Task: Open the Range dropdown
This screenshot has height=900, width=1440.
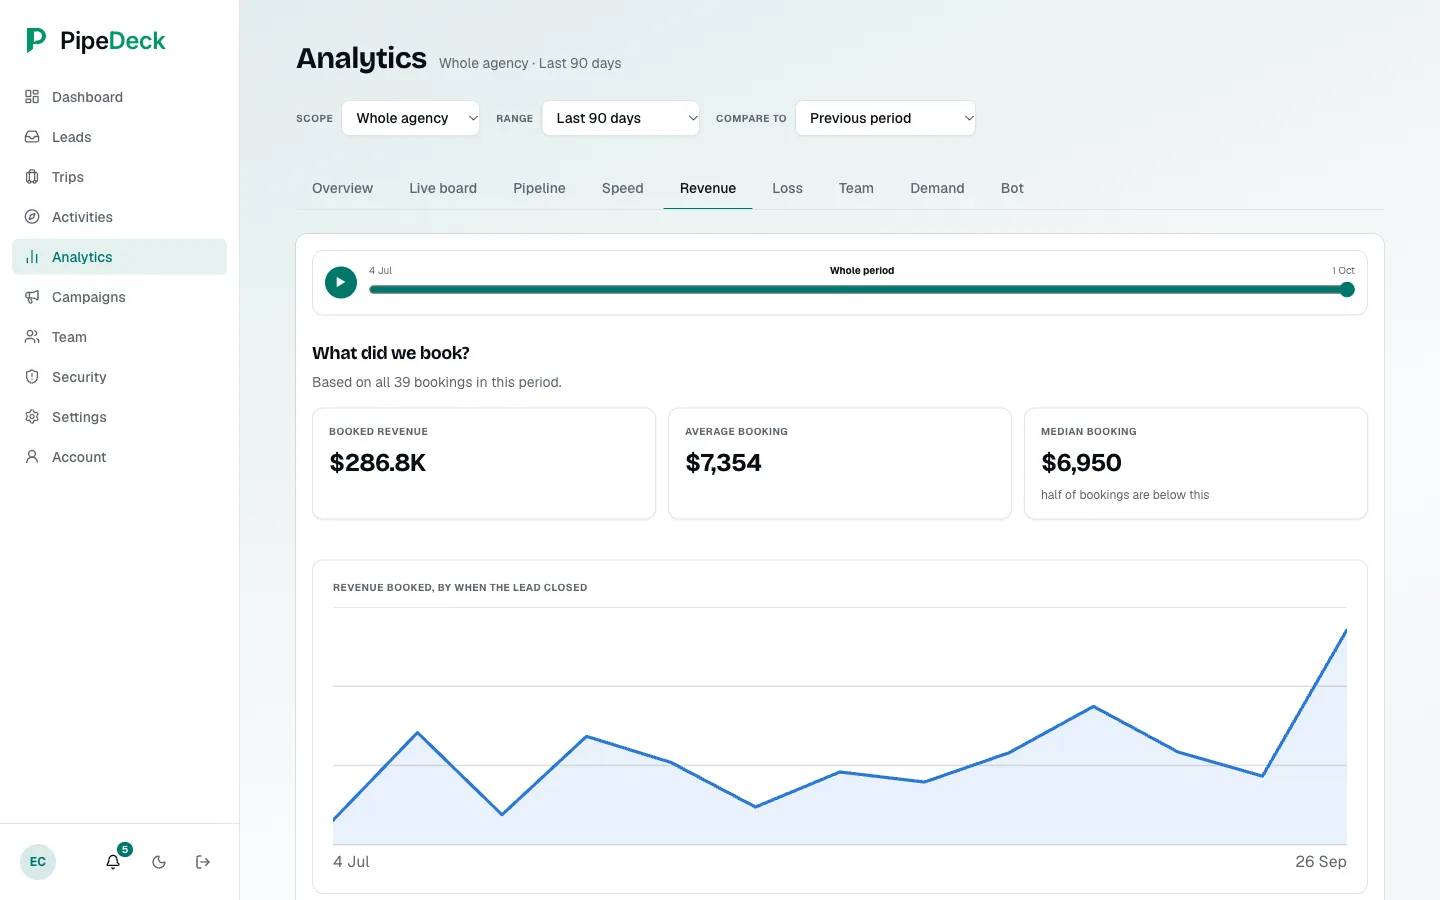Action: pyautogui.click(x=621, y=118)
